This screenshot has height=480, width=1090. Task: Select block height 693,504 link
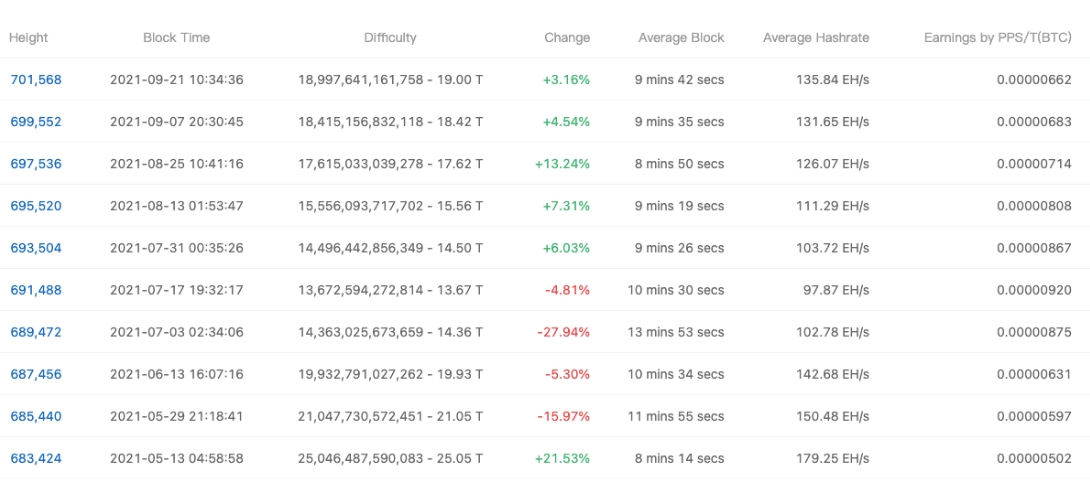click(36, 248)
